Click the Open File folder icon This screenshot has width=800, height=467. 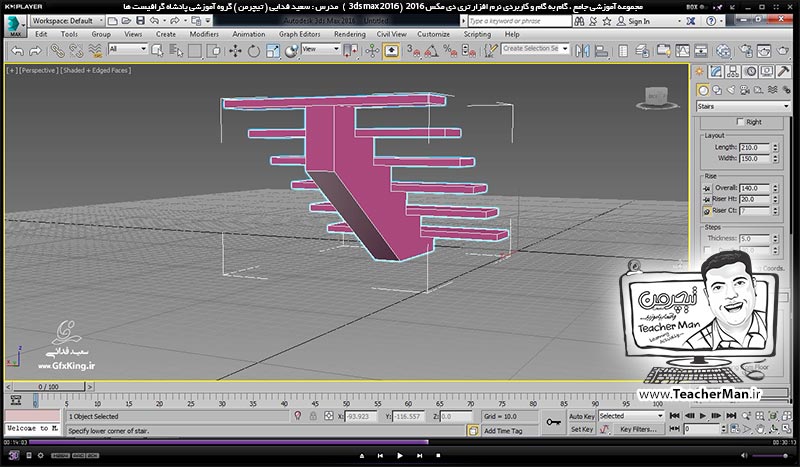pos(126,21)
